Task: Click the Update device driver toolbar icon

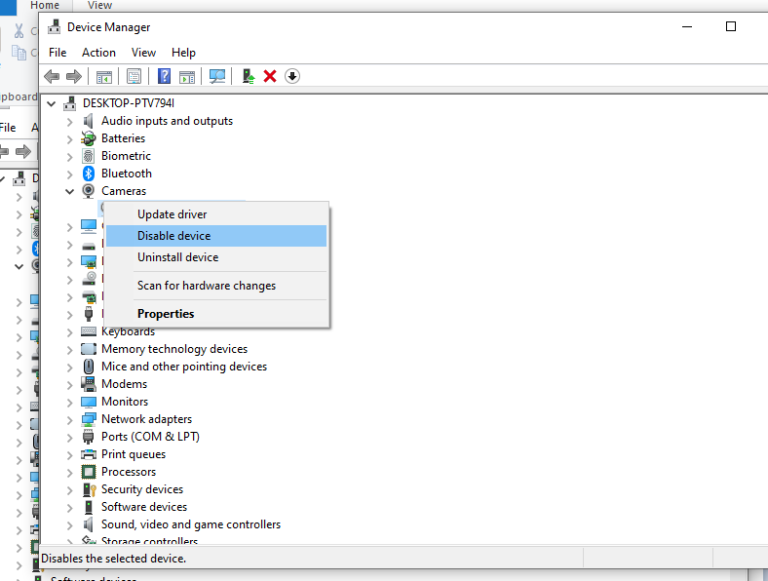Action: 248,76
